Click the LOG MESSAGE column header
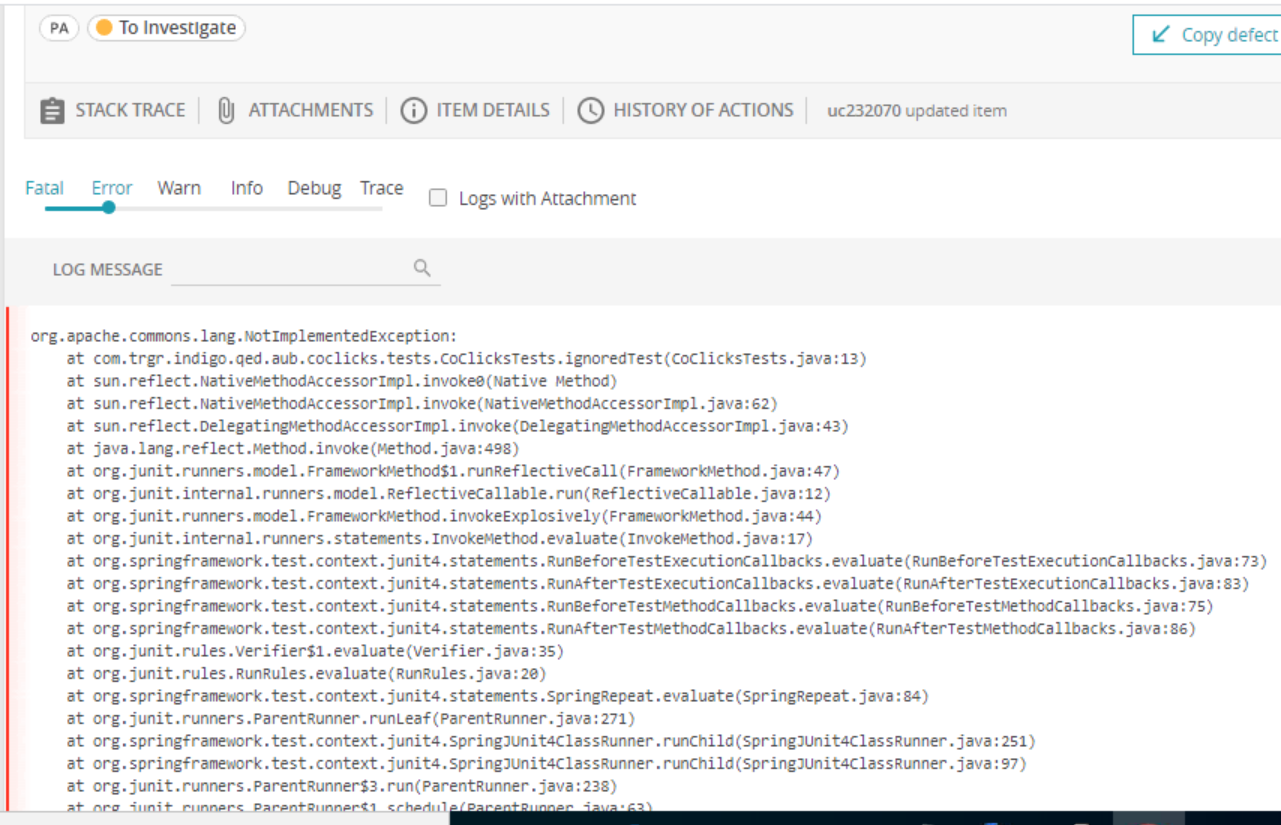This screenshot has height=825, width=1281. tap(107, 269)
